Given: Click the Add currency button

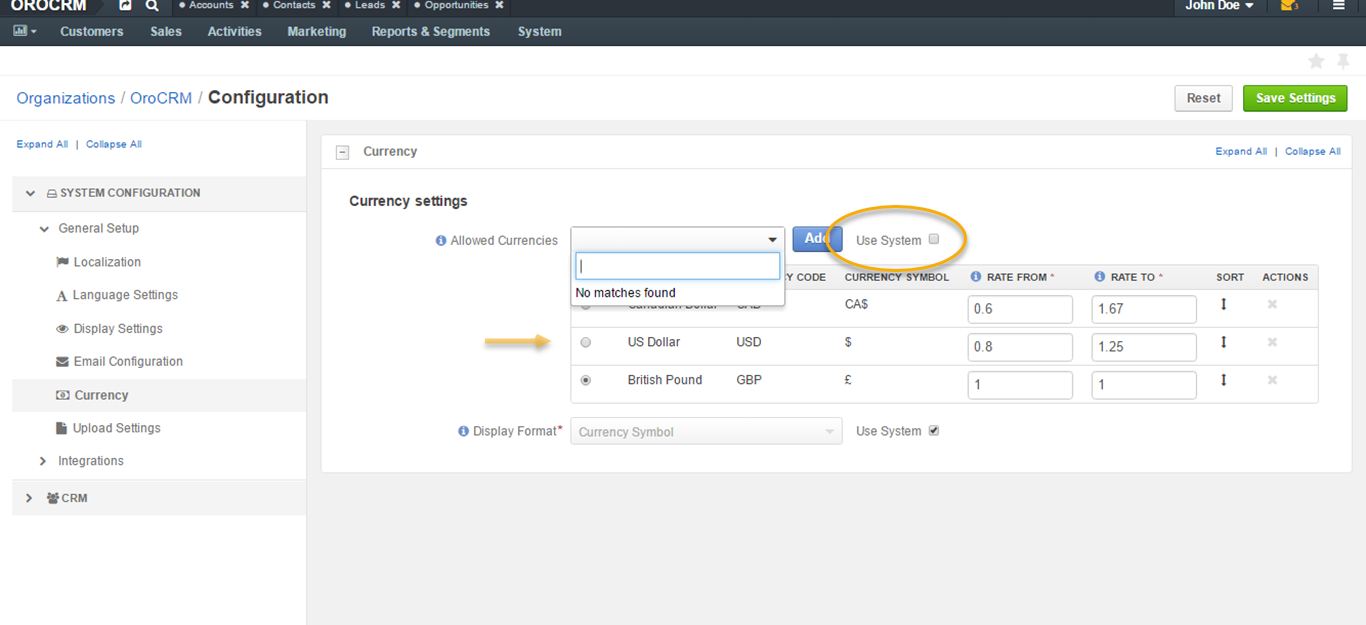Looking at the screenshot, I should point(818,239).
